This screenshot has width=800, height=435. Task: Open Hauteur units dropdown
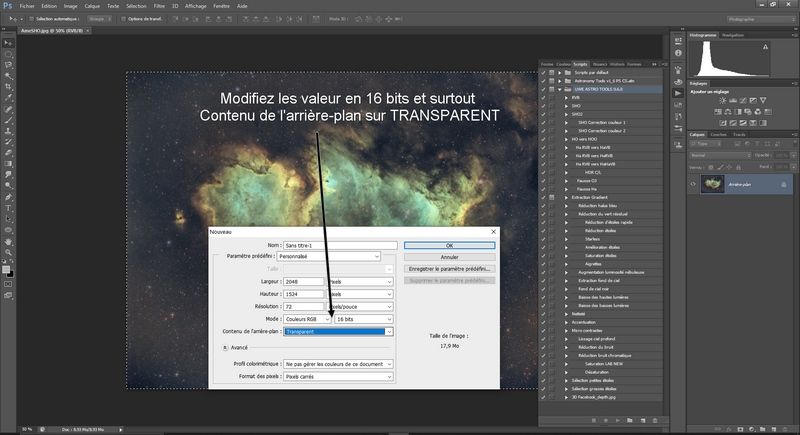360,294
